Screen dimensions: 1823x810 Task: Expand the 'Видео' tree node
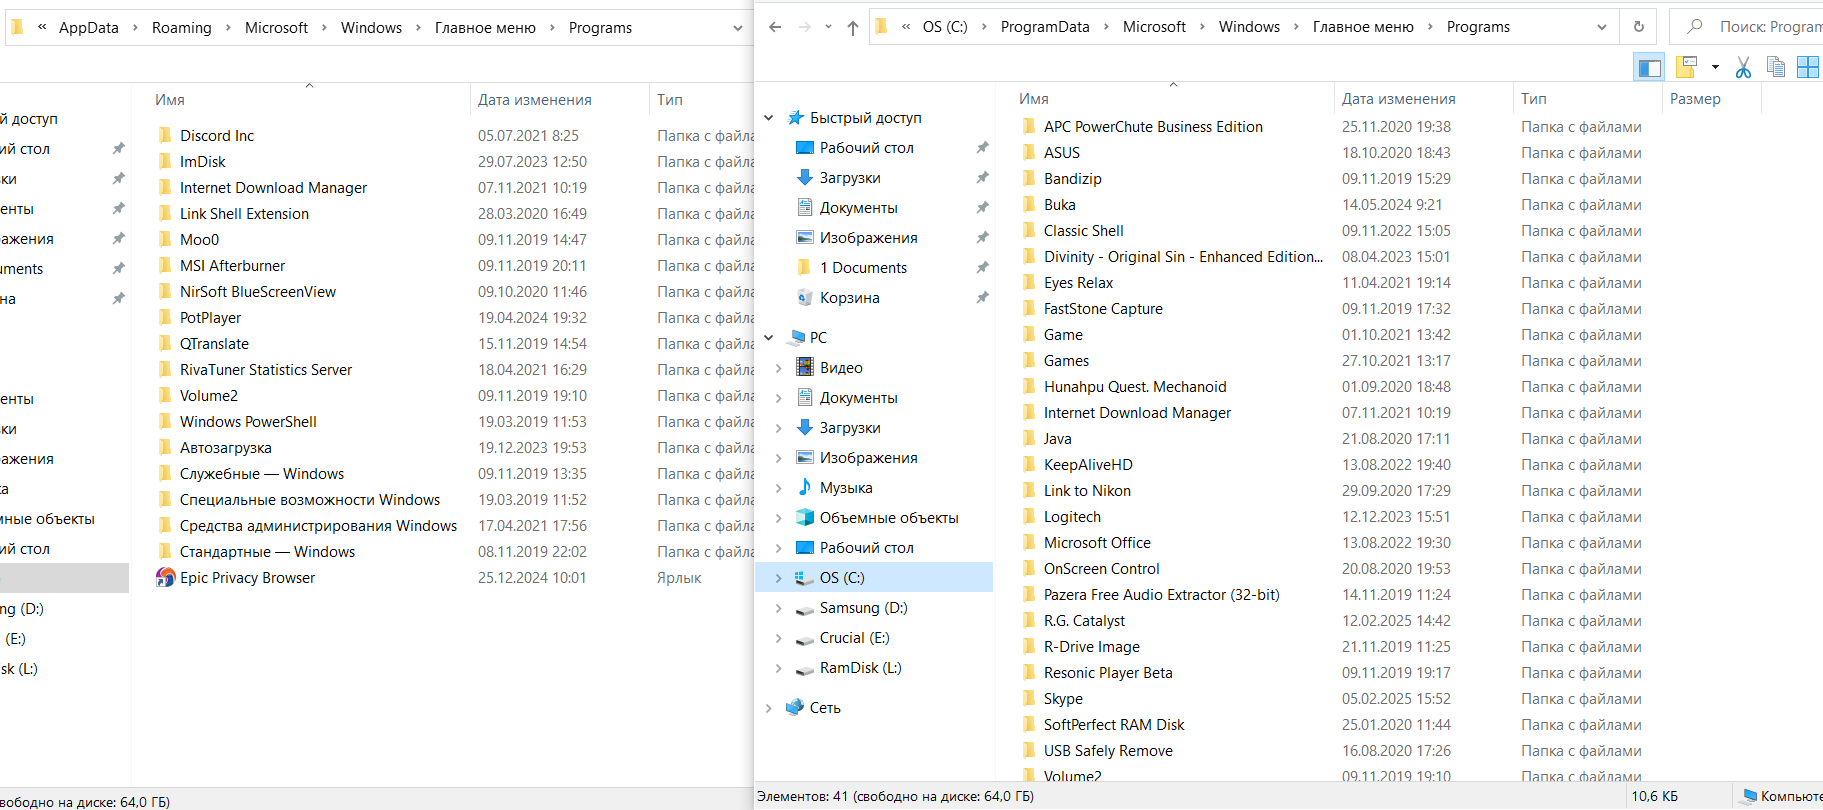779,368
